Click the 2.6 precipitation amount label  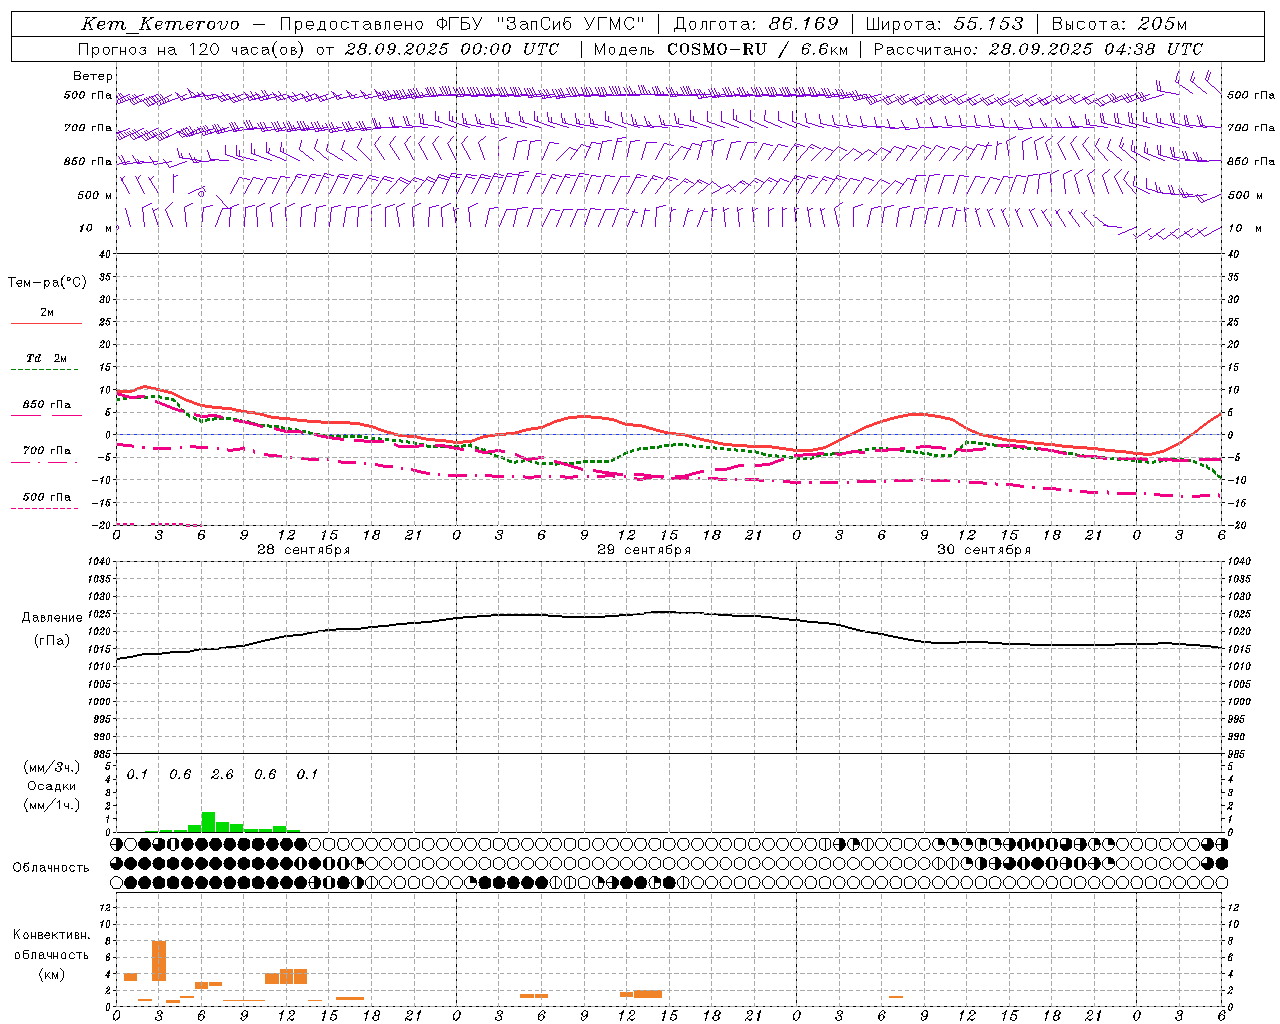pos(222,775)
